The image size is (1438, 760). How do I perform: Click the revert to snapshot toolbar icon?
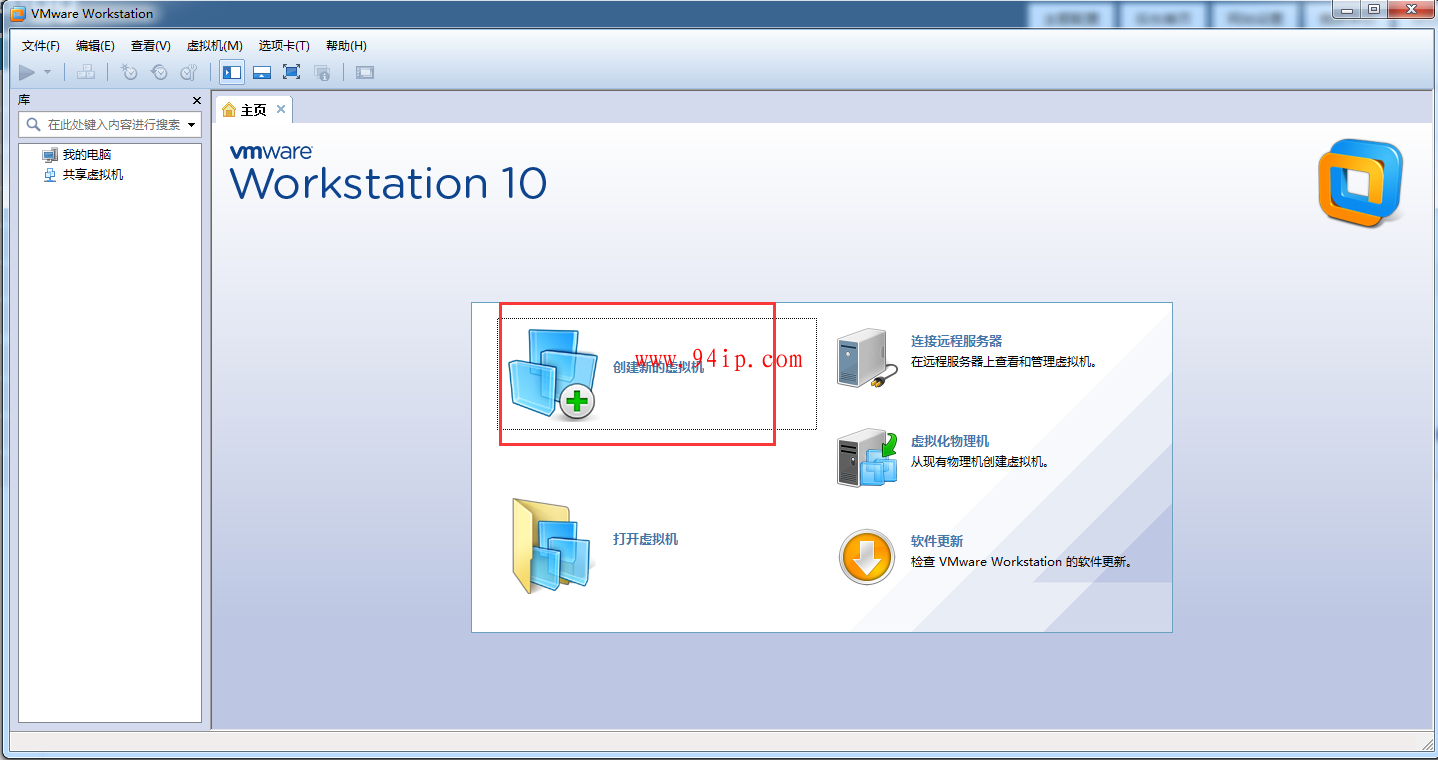coord(159,72)
